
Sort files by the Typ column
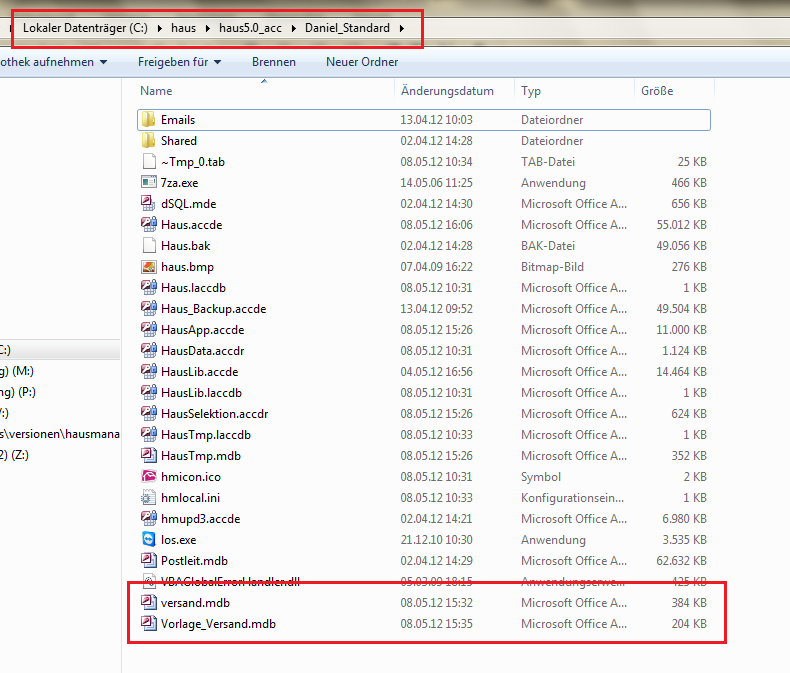coord(531,91)
